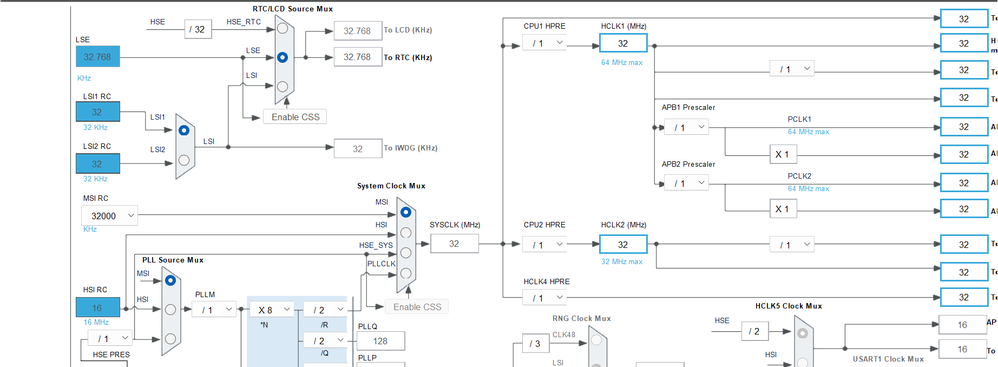Click the To IWDG (KHz) value box
This screenshot has height=367, width=998.
click(x=357, y=149)
